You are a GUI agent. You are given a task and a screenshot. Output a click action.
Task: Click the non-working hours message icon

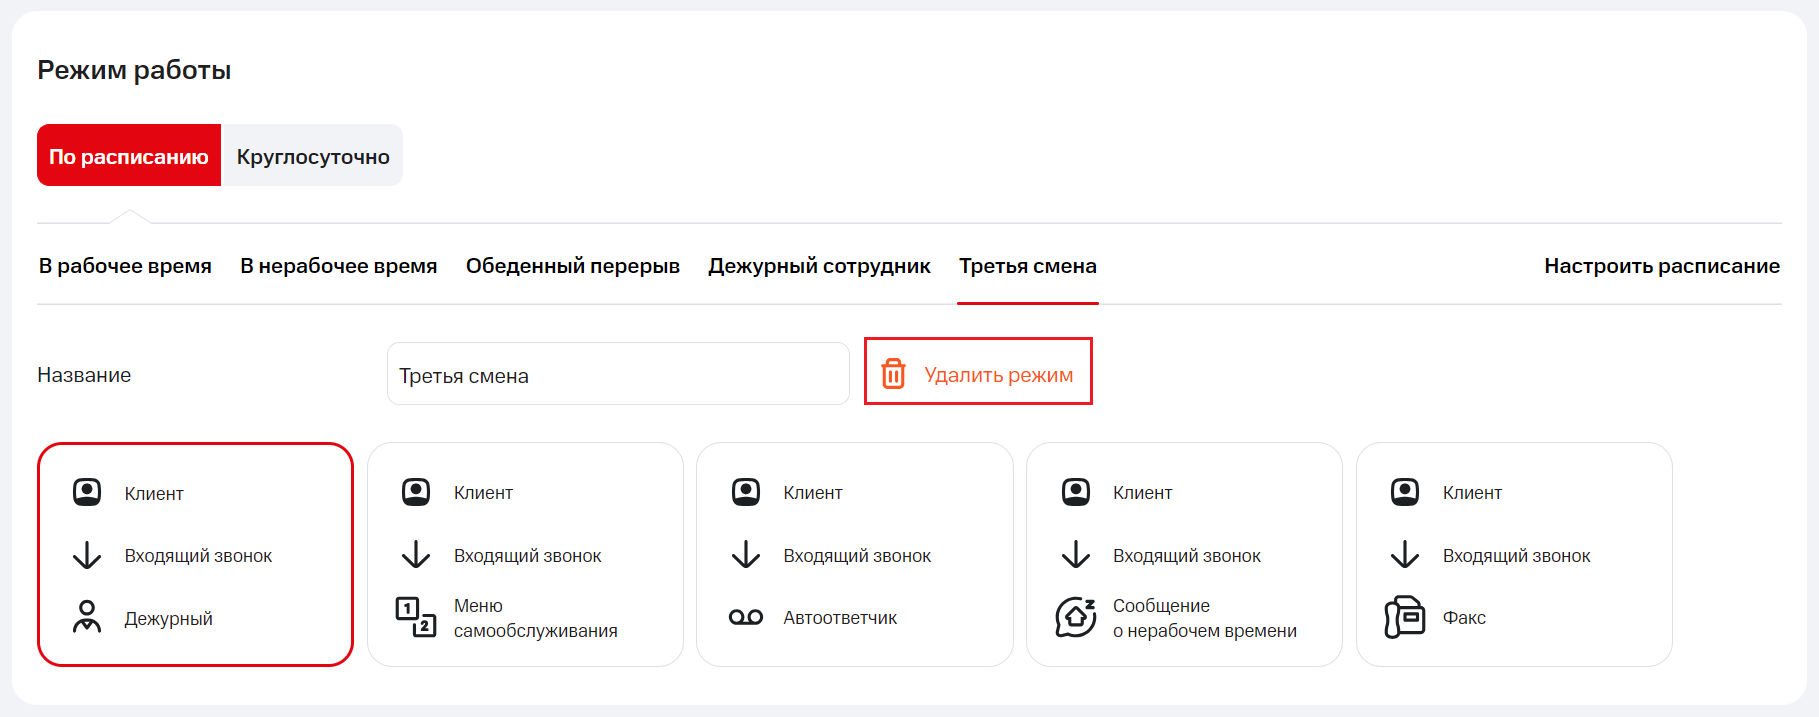[1076, 617]
